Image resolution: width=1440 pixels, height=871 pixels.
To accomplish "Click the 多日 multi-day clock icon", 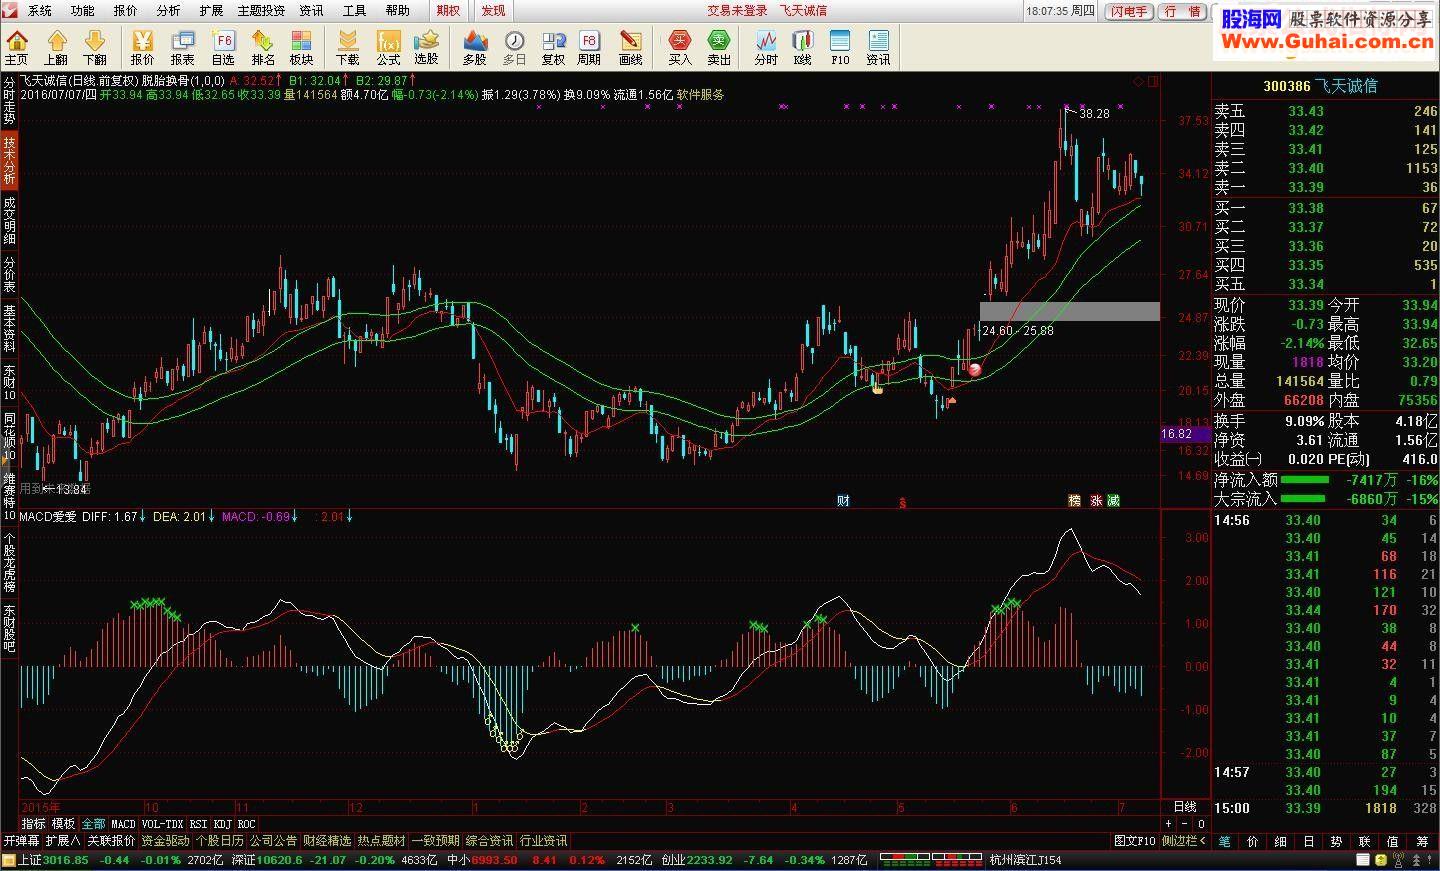I will (514, 46).
